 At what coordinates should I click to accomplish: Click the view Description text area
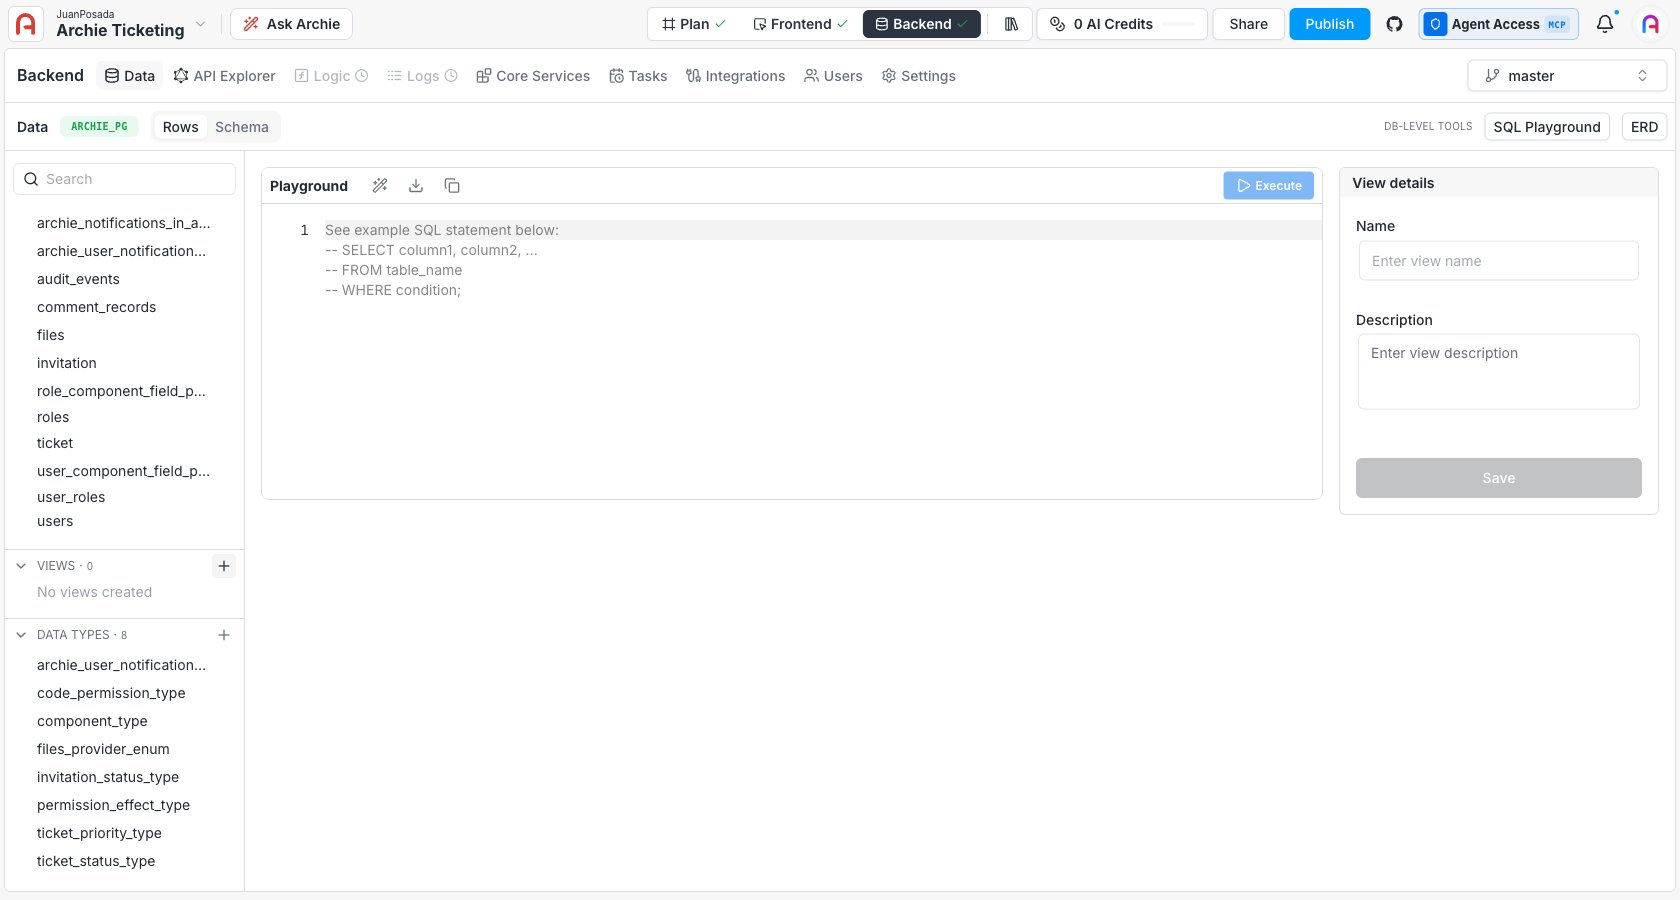pos(1498,371)
